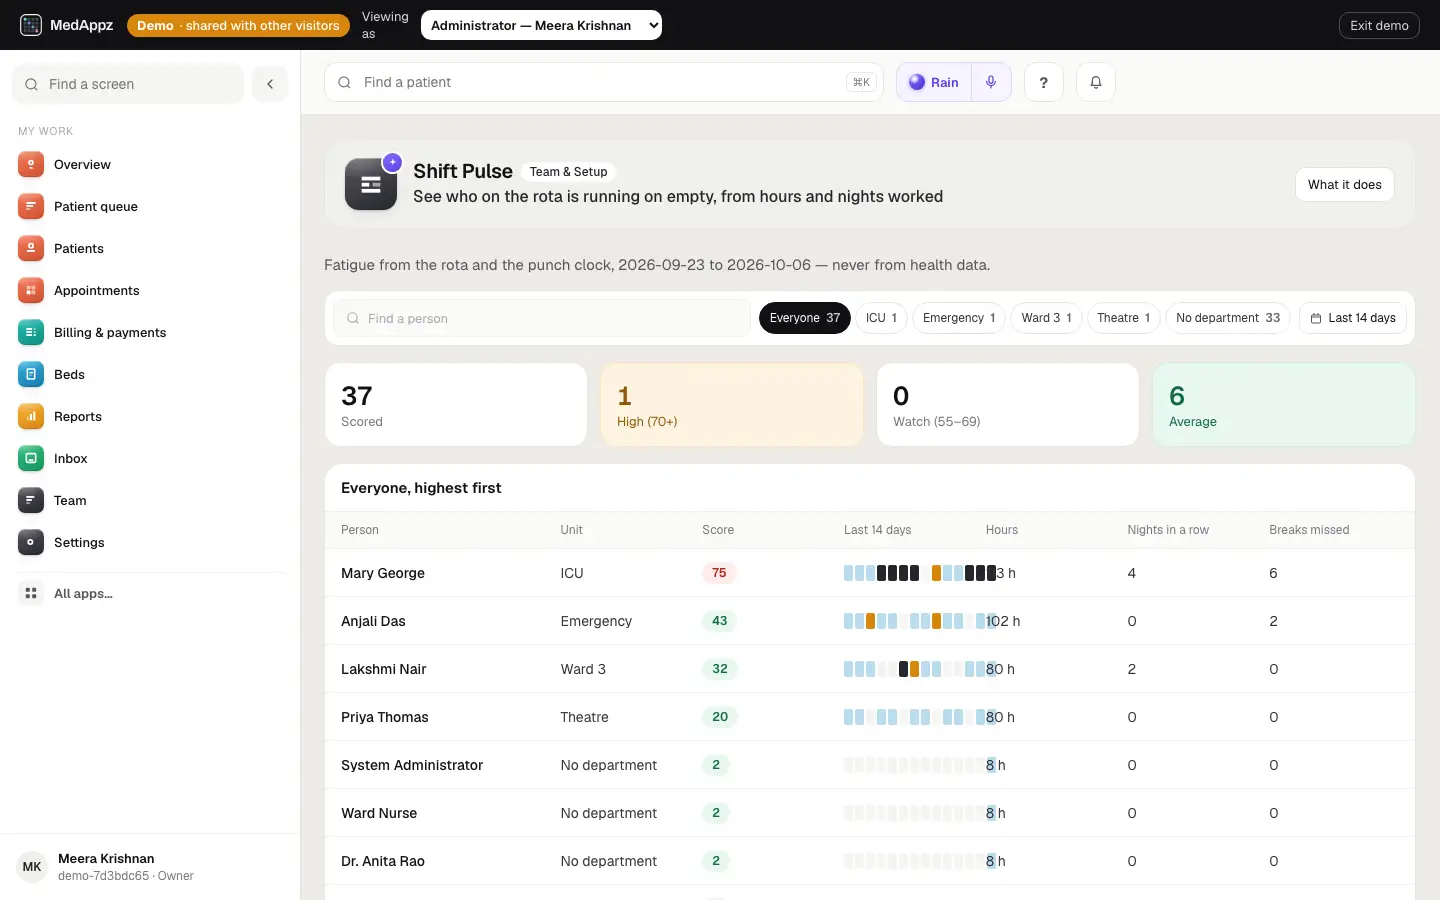Click the Score column header

point(718,530)
